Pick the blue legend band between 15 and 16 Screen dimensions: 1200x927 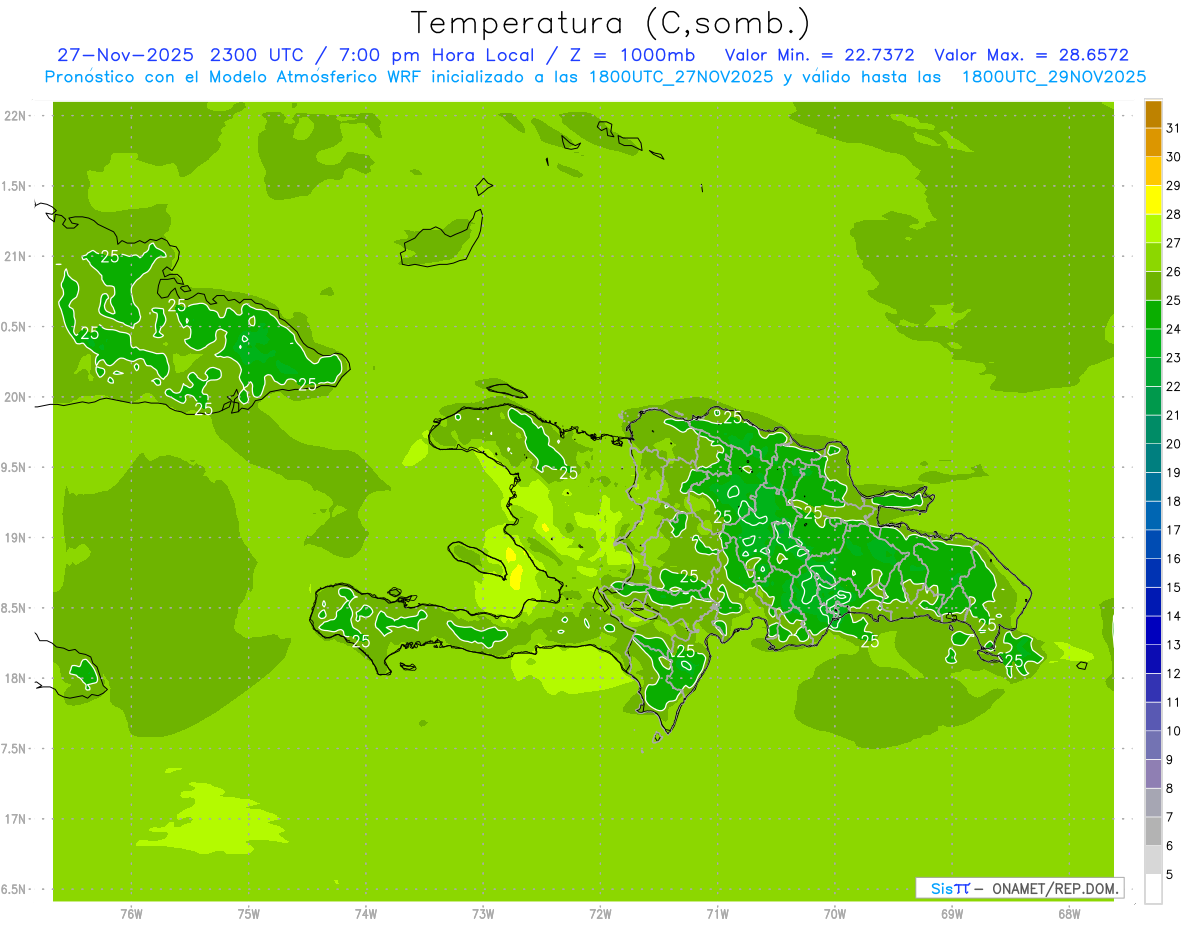[1153, 573]
